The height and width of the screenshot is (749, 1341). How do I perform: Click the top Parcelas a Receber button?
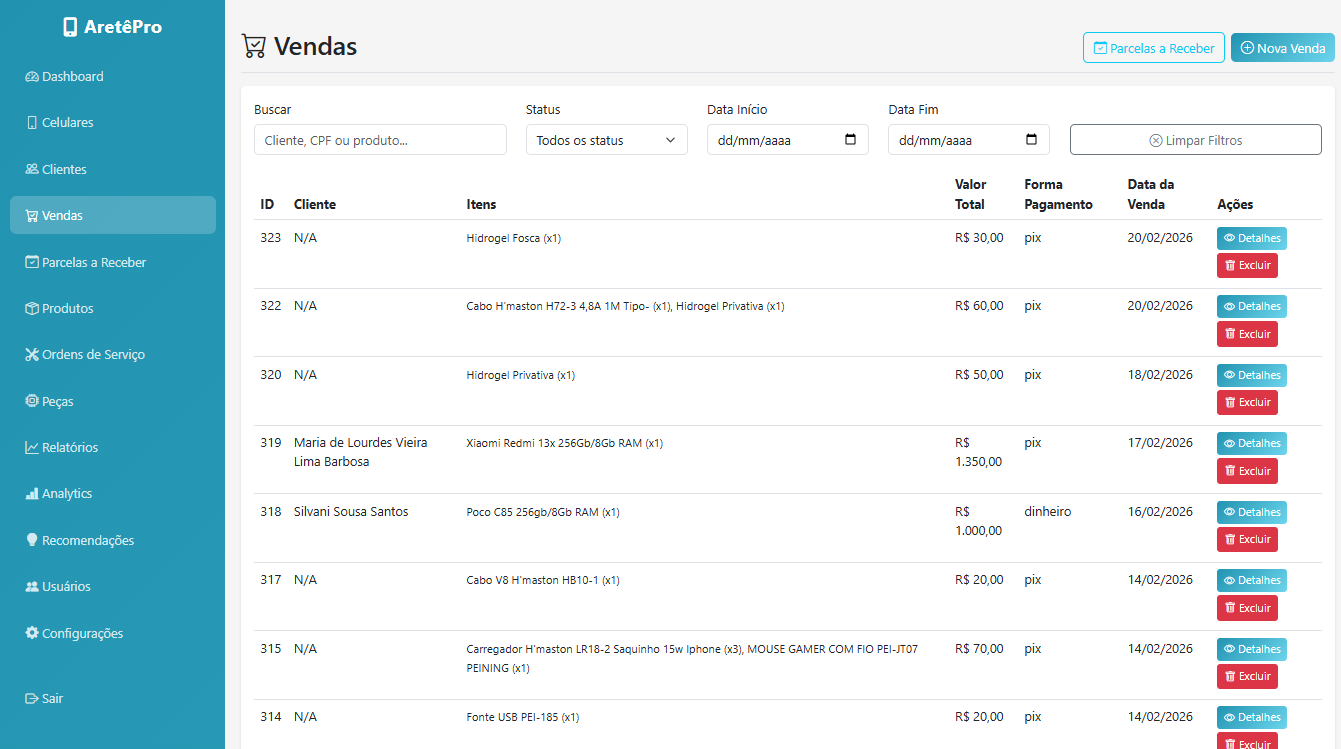tap(1153, 48)
